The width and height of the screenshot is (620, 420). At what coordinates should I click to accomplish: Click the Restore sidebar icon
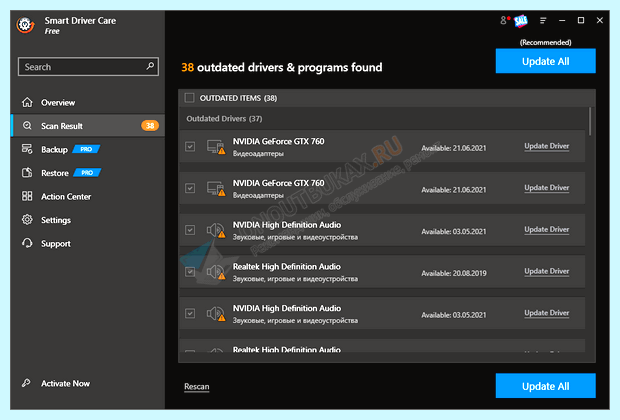[27, 172]
